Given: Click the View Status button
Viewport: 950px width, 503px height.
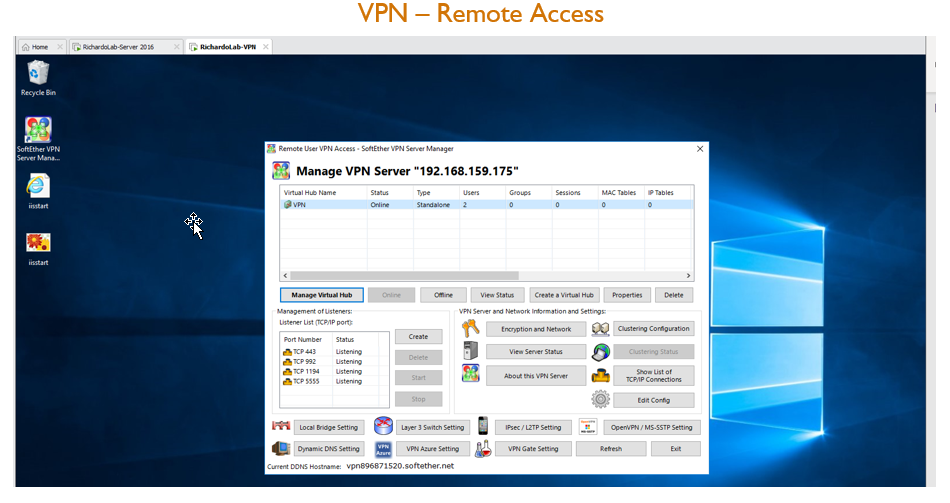Looking at the screenshot, I should [x=497, y=295].
